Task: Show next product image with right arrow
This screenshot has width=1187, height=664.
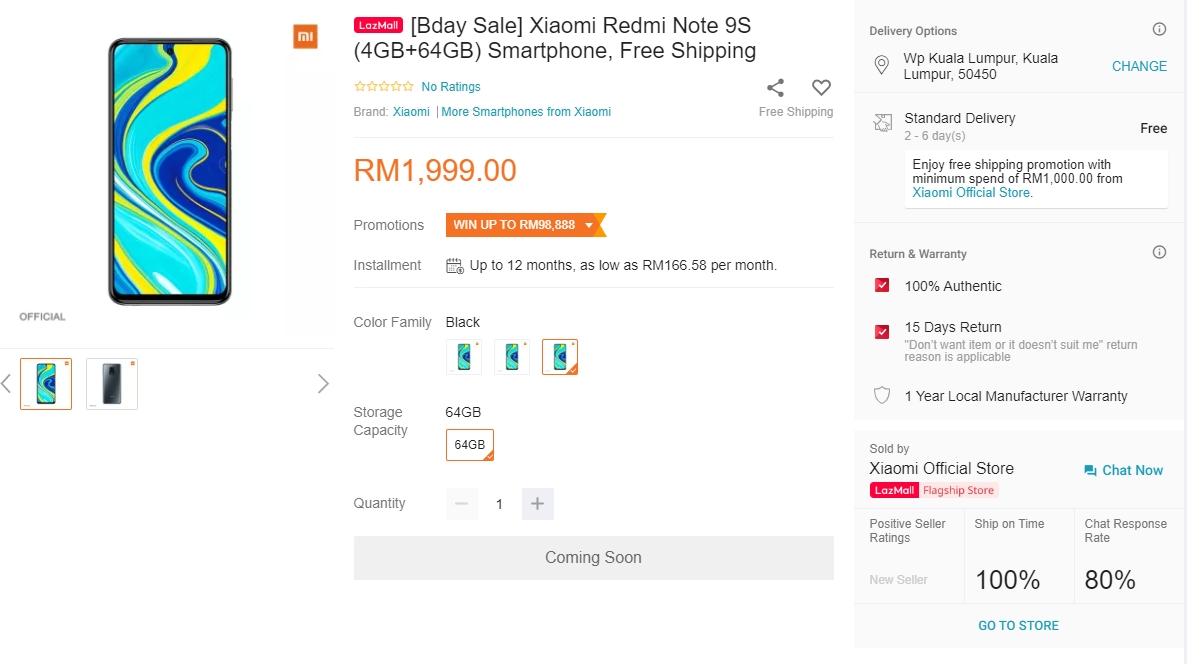Action: [323, 384]
